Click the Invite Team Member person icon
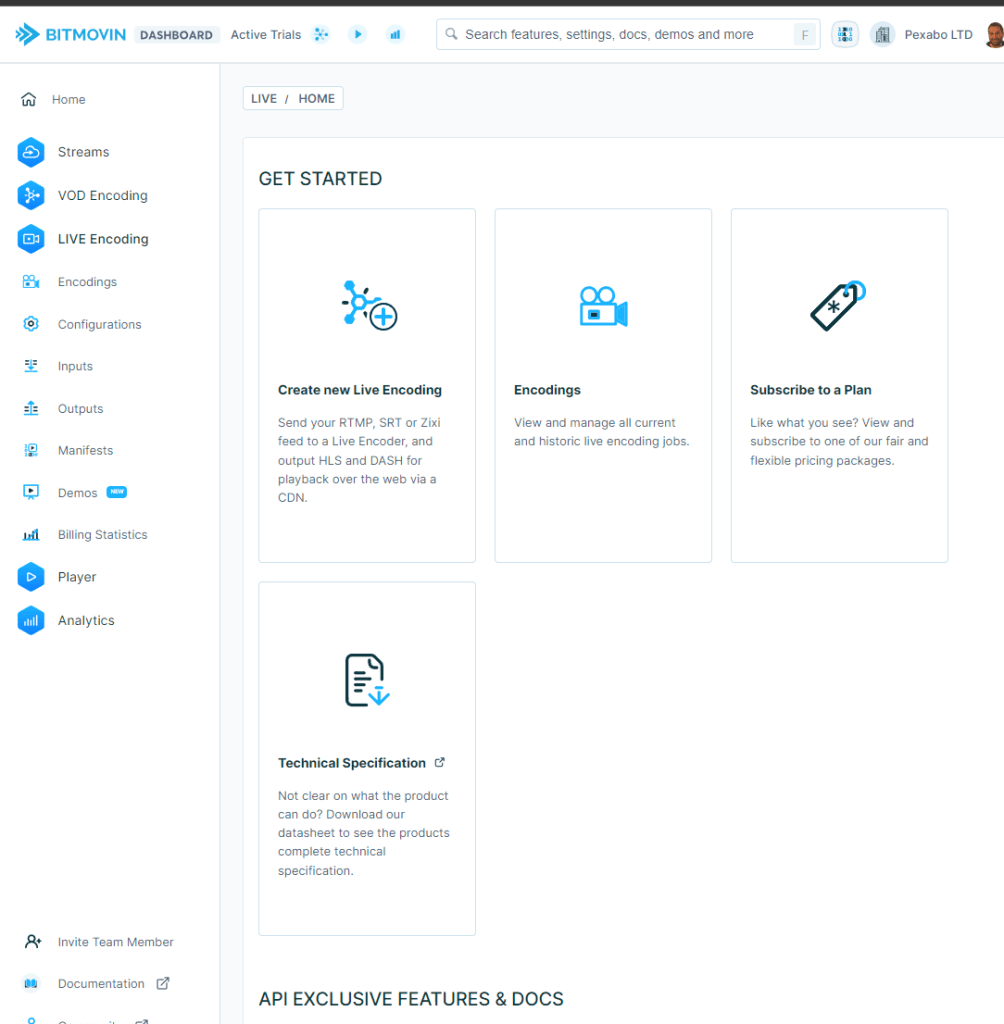 [33, 942]
